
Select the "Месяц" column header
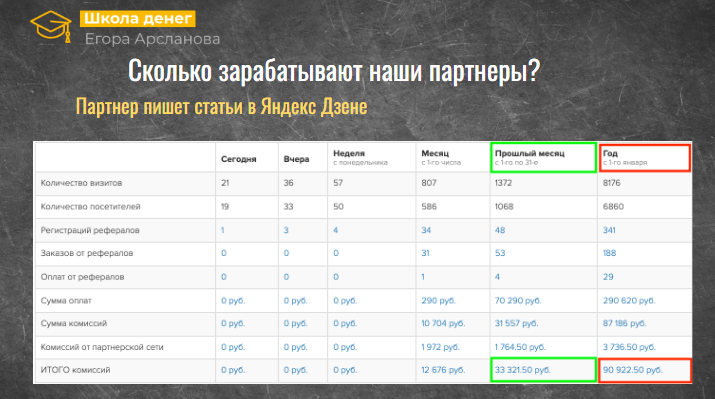(435, 154)
